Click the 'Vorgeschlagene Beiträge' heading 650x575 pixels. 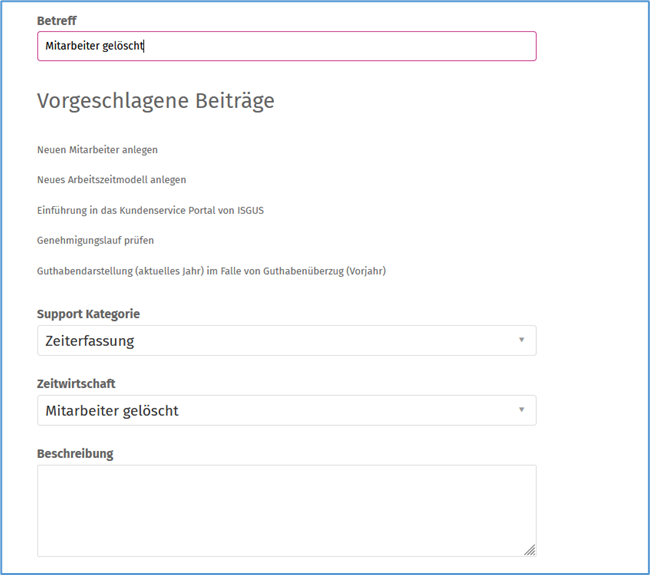coord(156,101)
